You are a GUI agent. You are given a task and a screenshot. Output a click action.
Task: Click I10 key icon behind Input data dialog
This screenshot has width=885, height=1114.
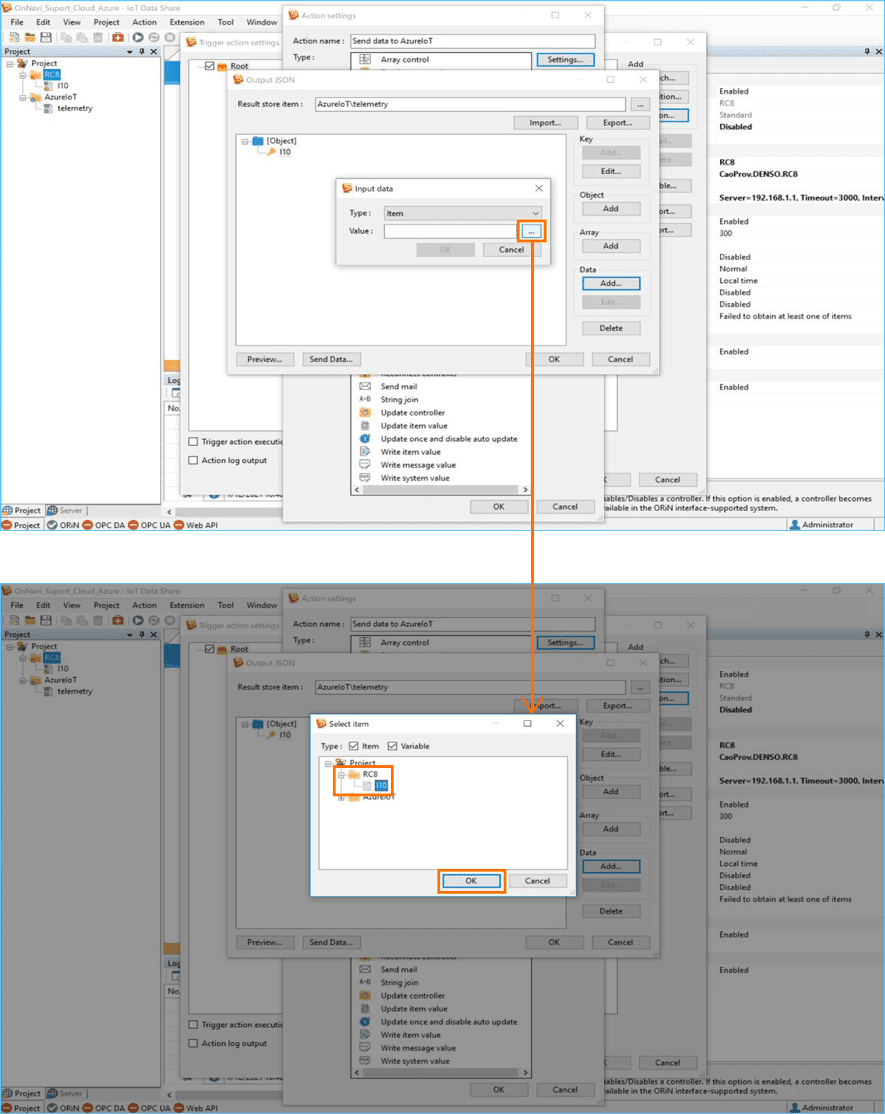pos(271,152)
